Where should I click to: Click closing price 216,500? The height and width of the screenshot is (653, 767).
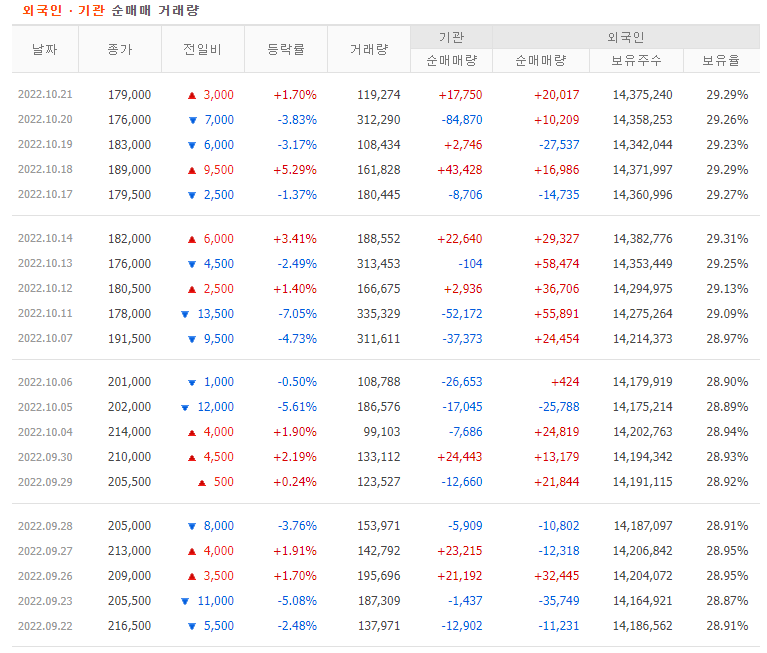(x=130, y=626)
